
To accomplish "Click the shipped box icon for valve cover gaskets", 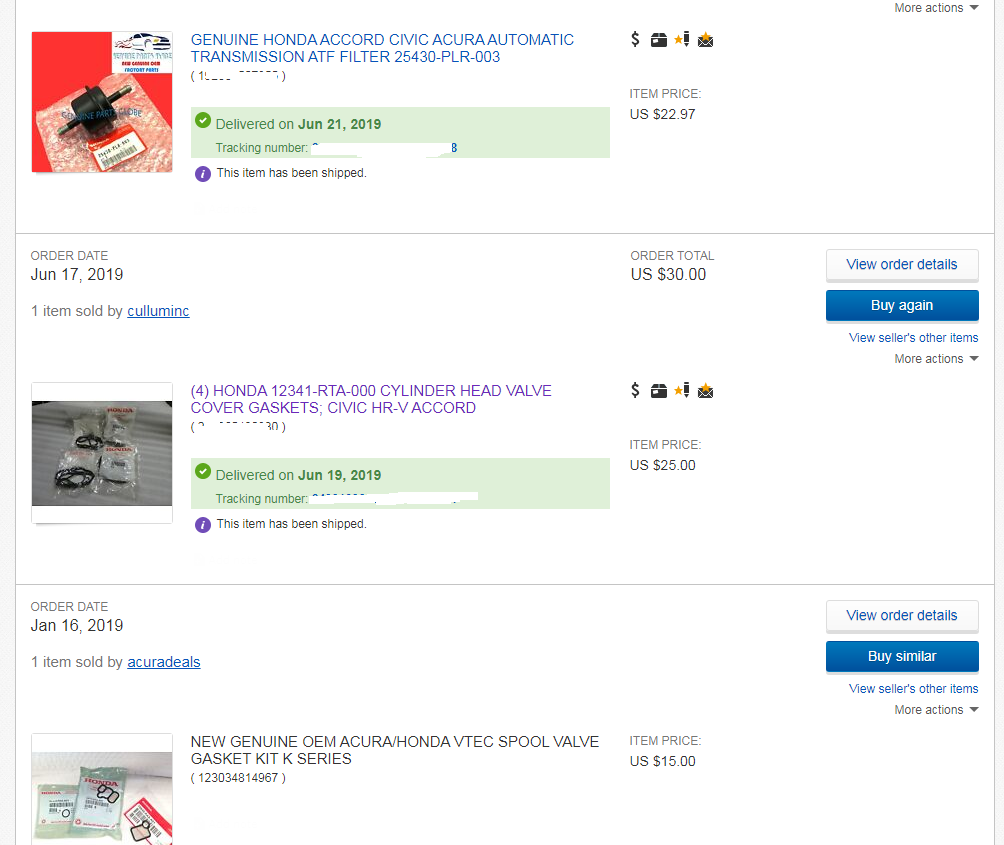I will [x=658, y=391].
